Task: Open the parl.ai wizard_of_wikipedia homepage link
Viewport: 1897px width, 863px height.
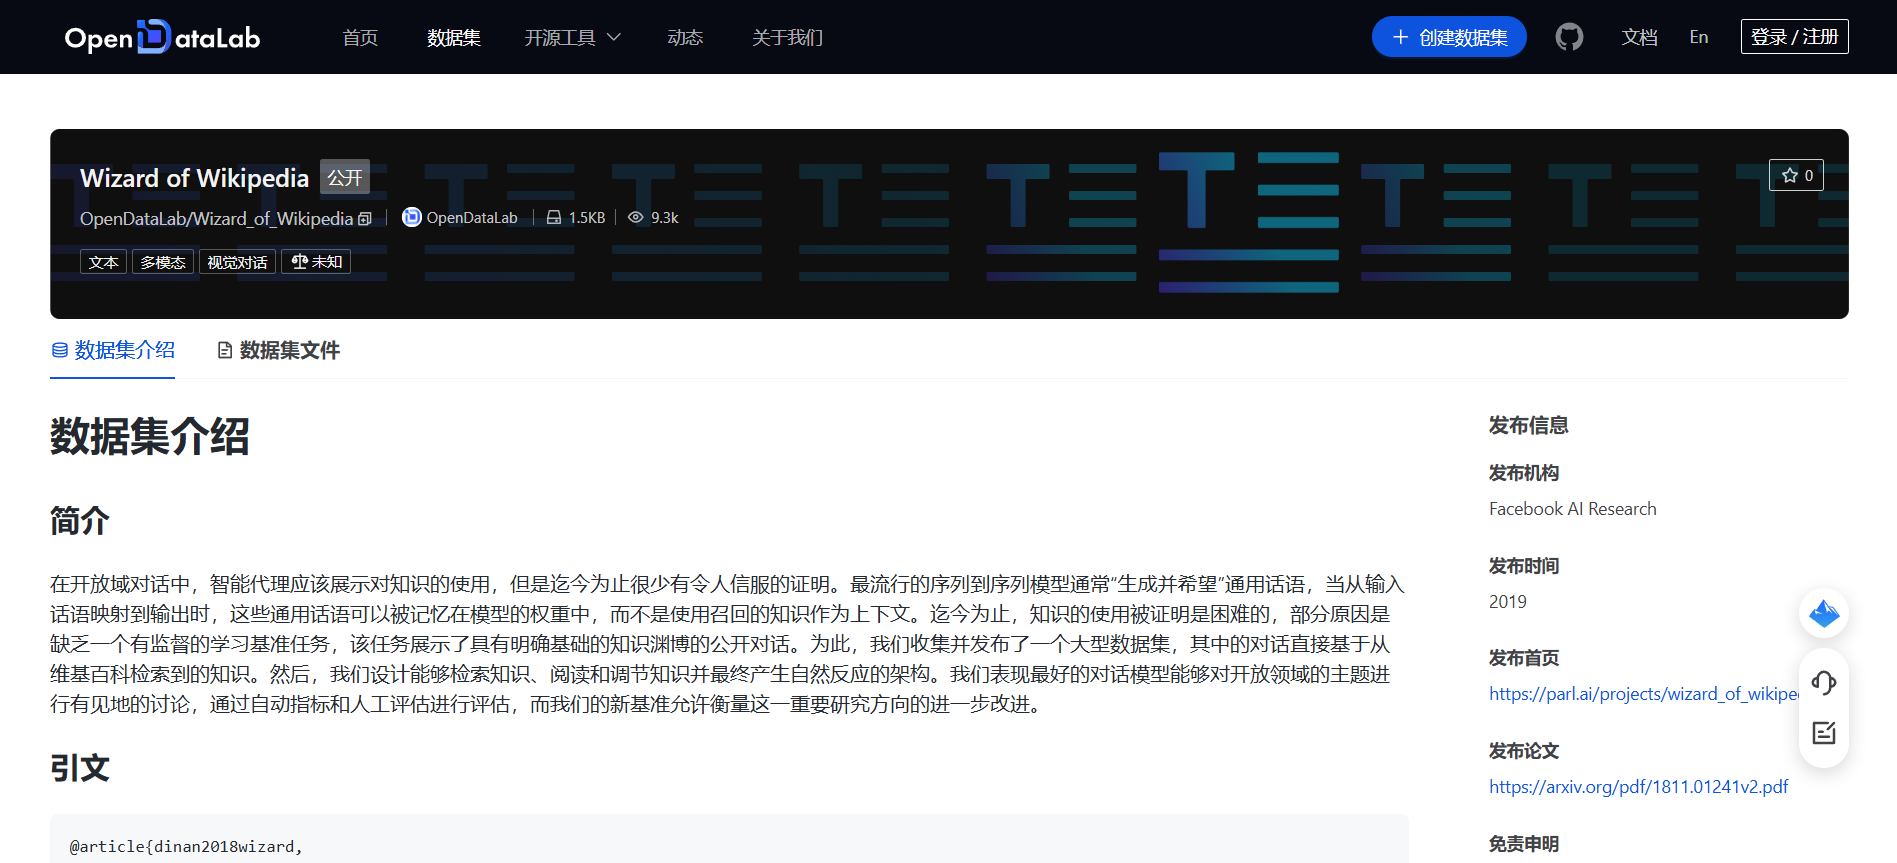Action: (x=1644, y=694)
